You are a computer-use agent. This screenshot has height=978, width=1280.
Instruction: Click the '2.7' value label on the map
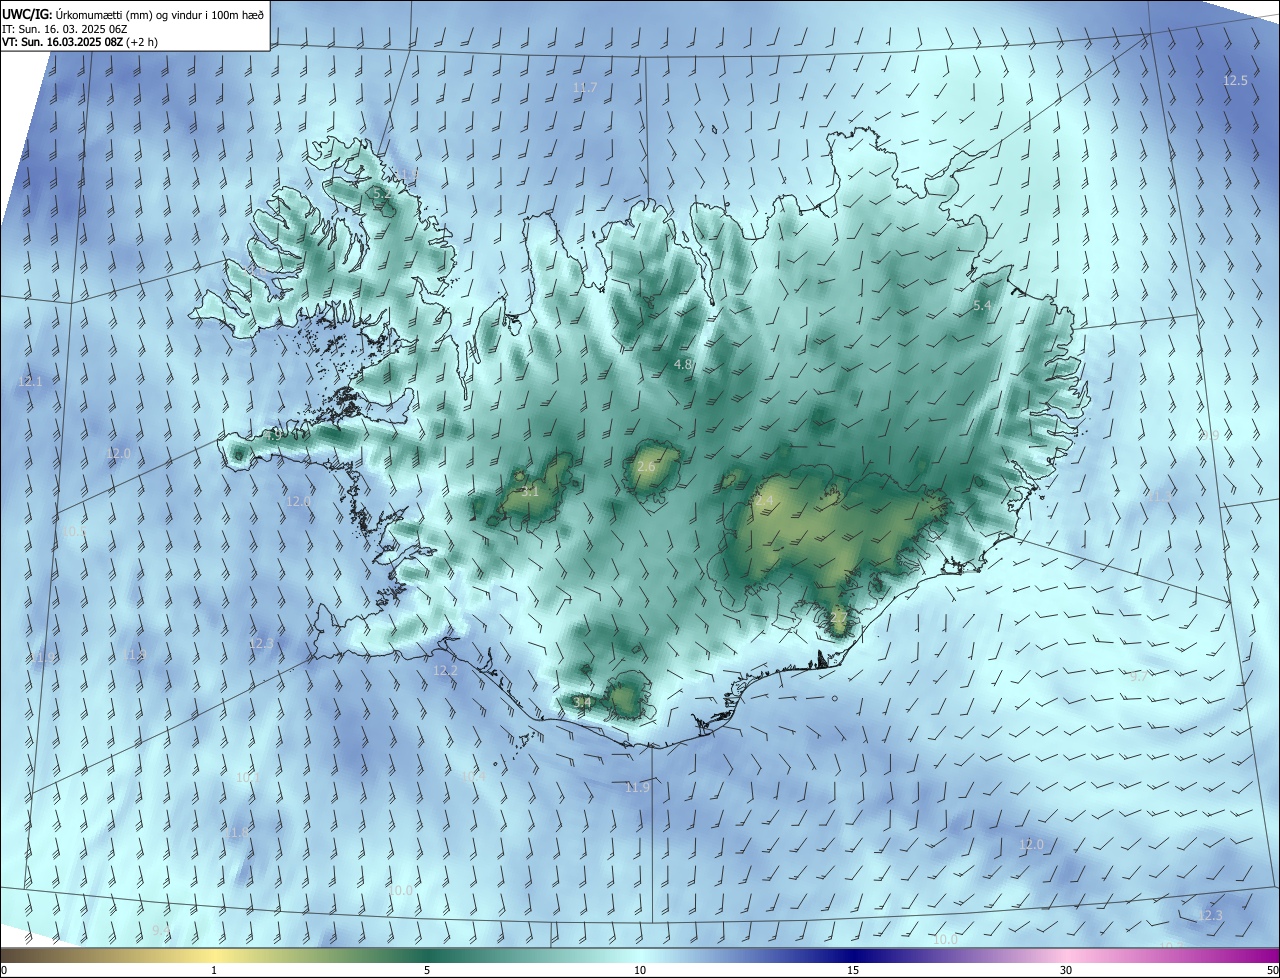(x=838, y=619)
